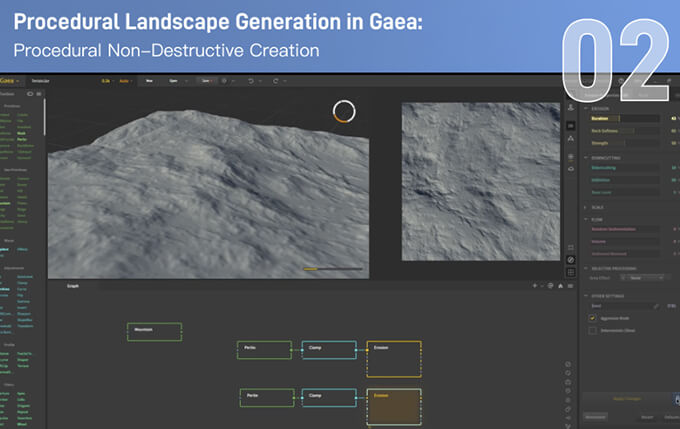The width and height of the screenshot is (680, 429).
Task: Click the Toolbox panel scrollbar
Action: coord(45,116)
